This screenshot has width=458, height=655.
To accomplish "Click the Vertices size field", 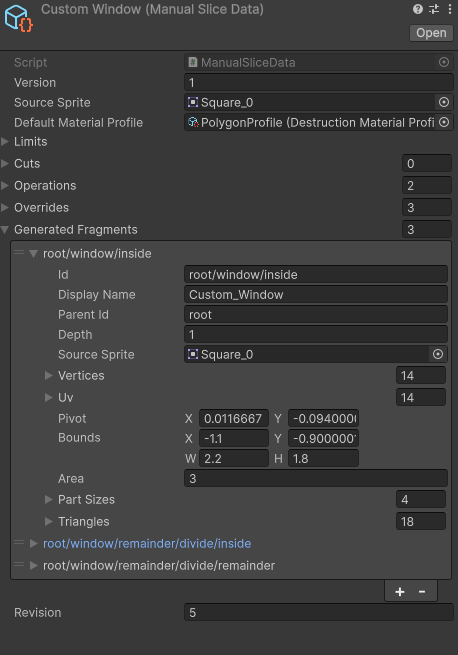I will tap(421, 376).
